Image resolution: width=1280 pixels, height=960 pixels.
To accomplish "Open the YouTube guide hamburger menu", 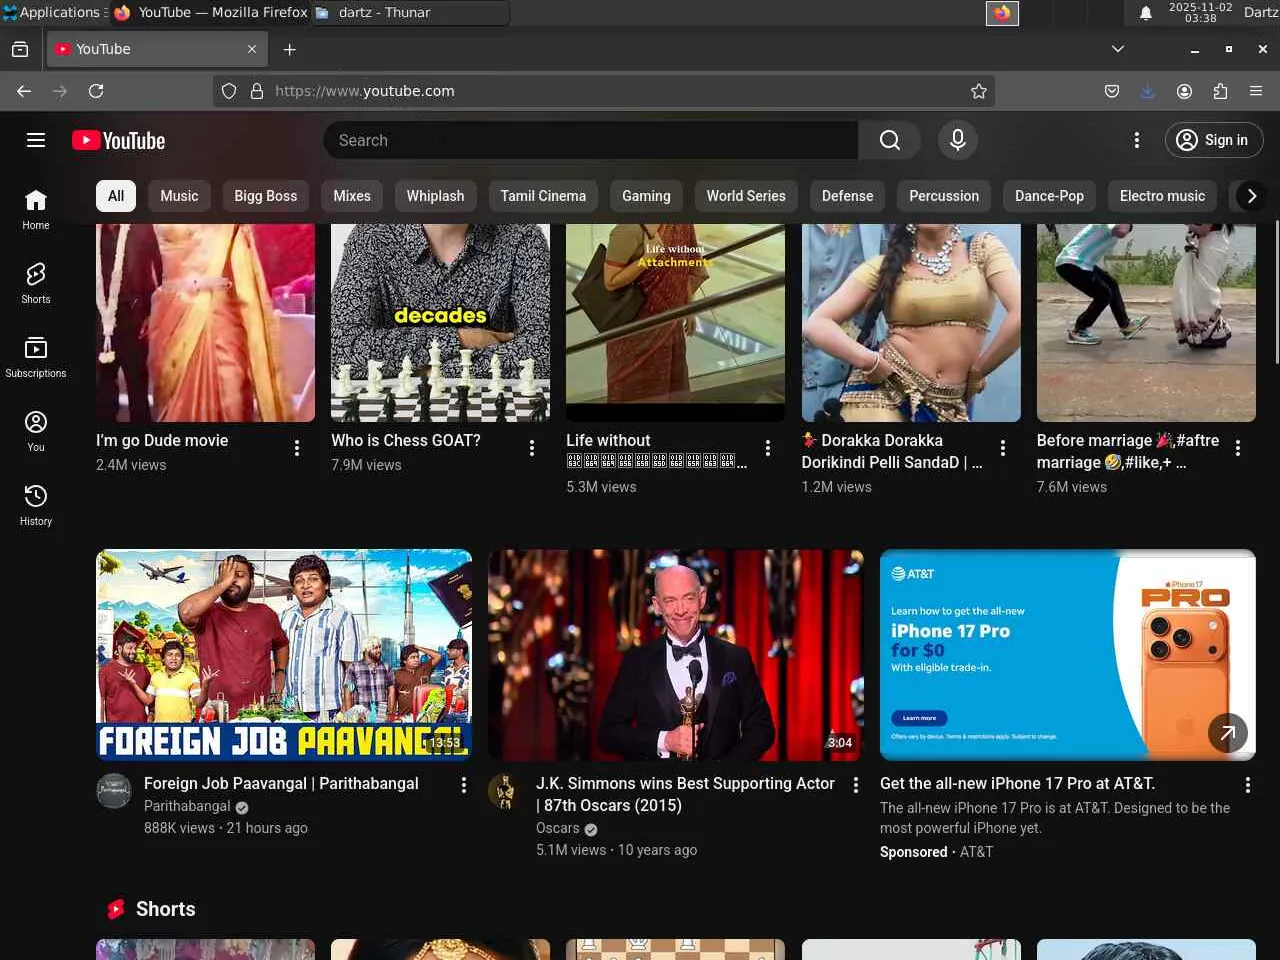I will pyautogui.click(x=36, y=140).
